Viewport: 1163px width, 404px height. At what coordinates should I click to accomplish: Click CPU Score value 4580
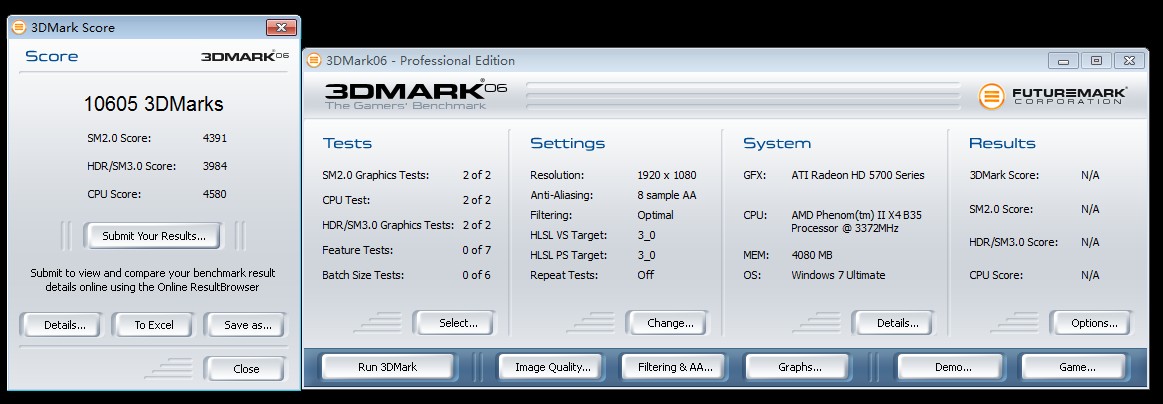point(214,194)
